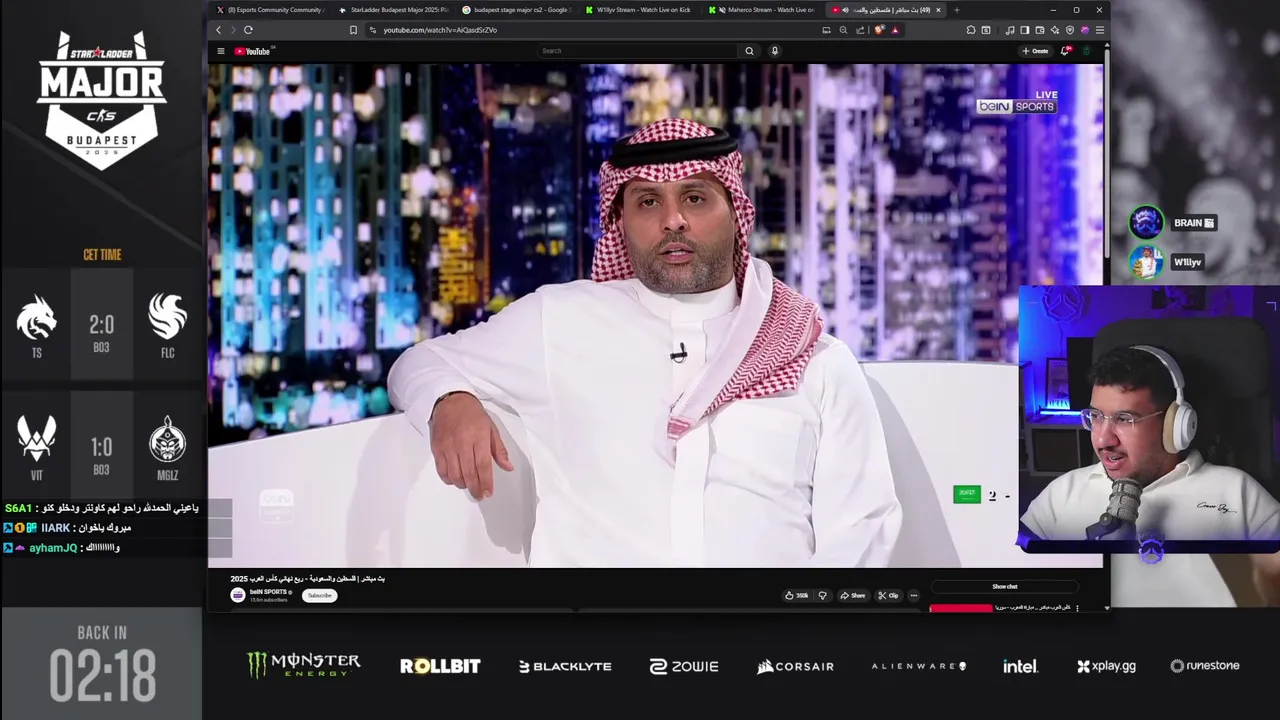This screenshot has width=1280, height=720.
Task: Go to the YouTube home logo
Action: tap(253, 51)
